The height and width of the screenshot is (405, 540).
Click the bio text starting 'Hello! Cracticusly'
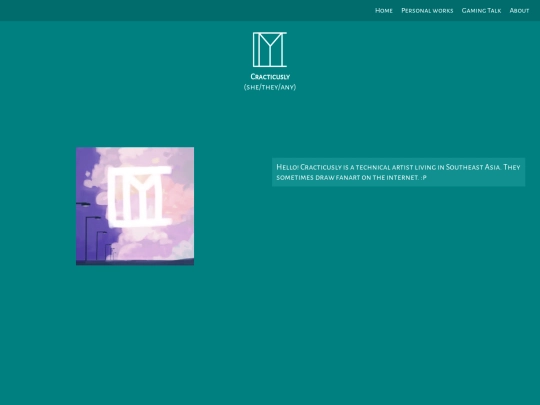[x=398, y=172]
